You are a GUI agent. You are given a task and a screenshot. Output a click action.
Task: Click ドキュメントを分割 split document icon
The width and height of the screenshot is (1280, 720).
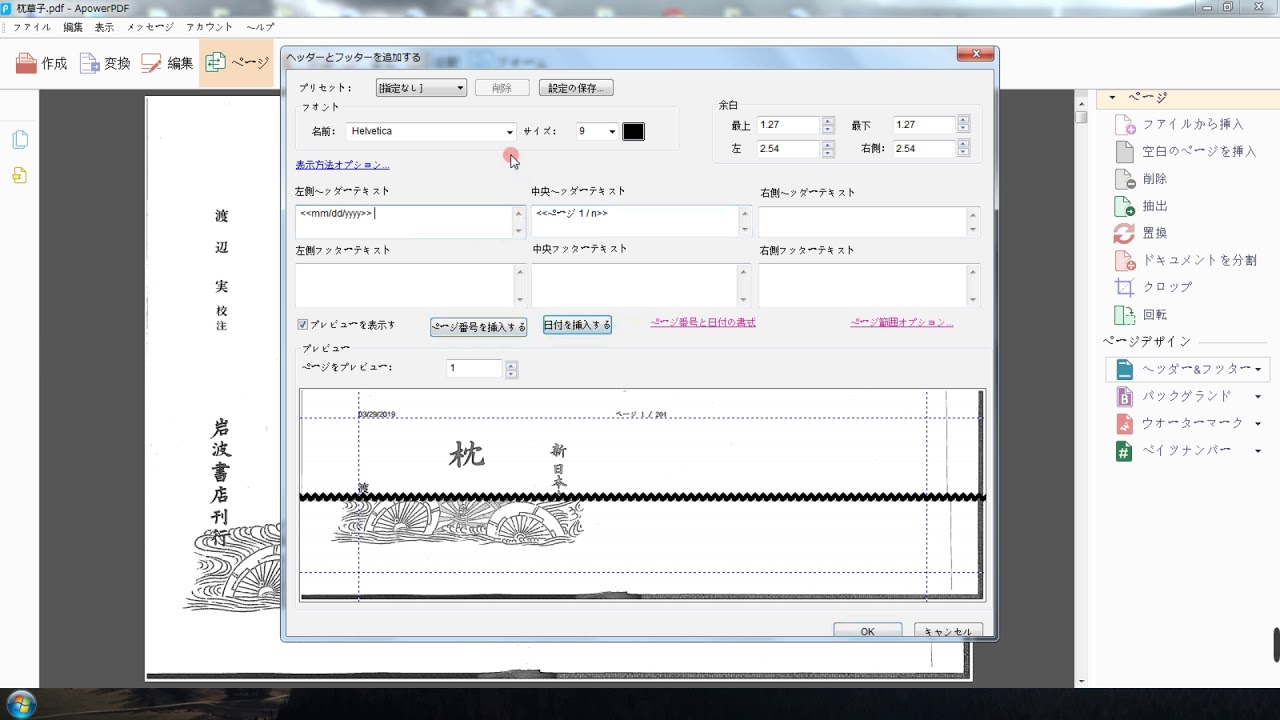(1125, 260)
